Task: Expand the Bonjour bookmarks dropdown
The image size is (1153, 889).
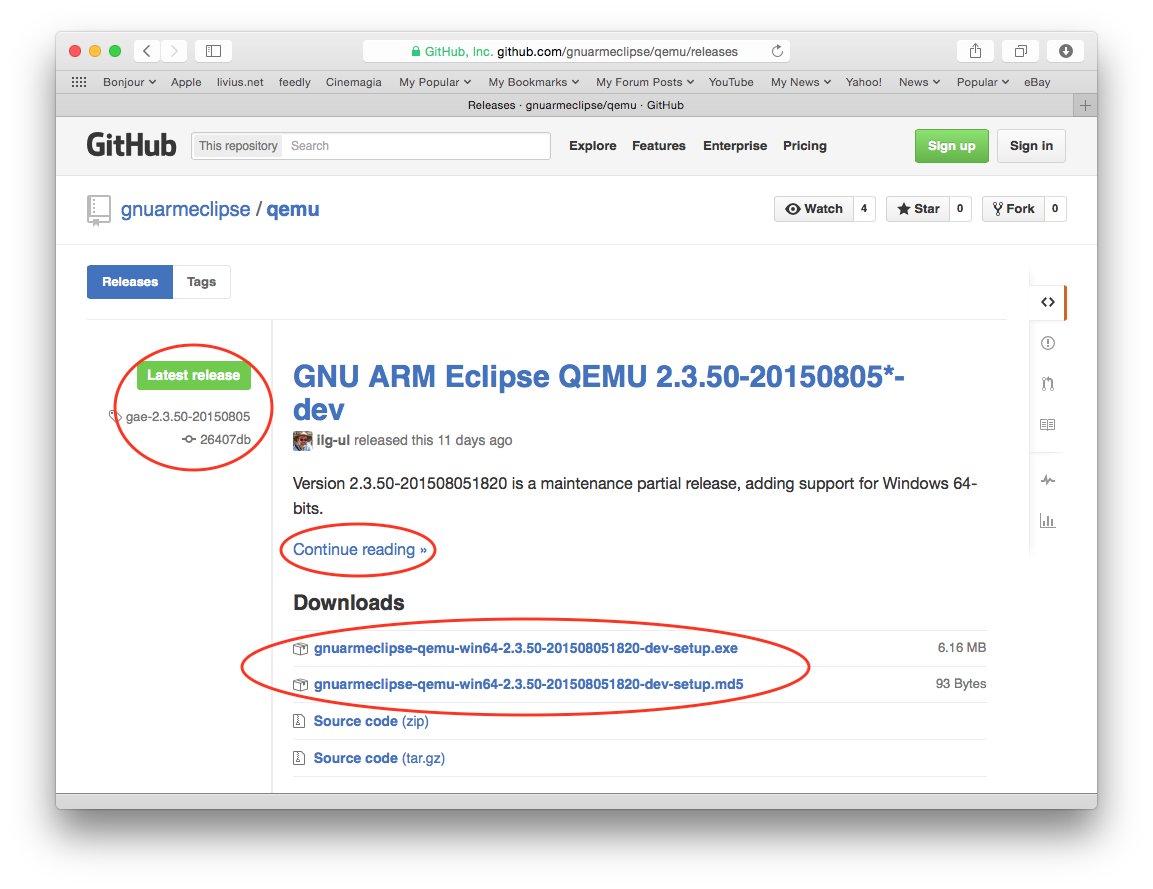Action: click(x=129, y=82)
